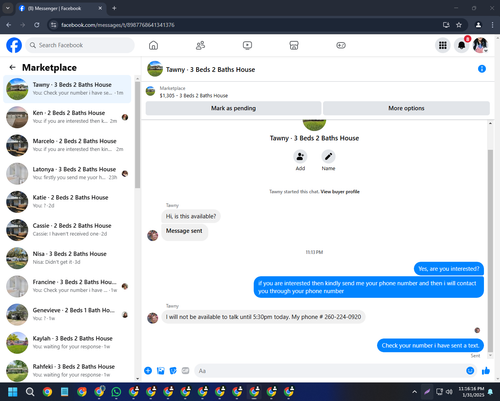
Task: Click the Add people icon
Action: [300, 156]
